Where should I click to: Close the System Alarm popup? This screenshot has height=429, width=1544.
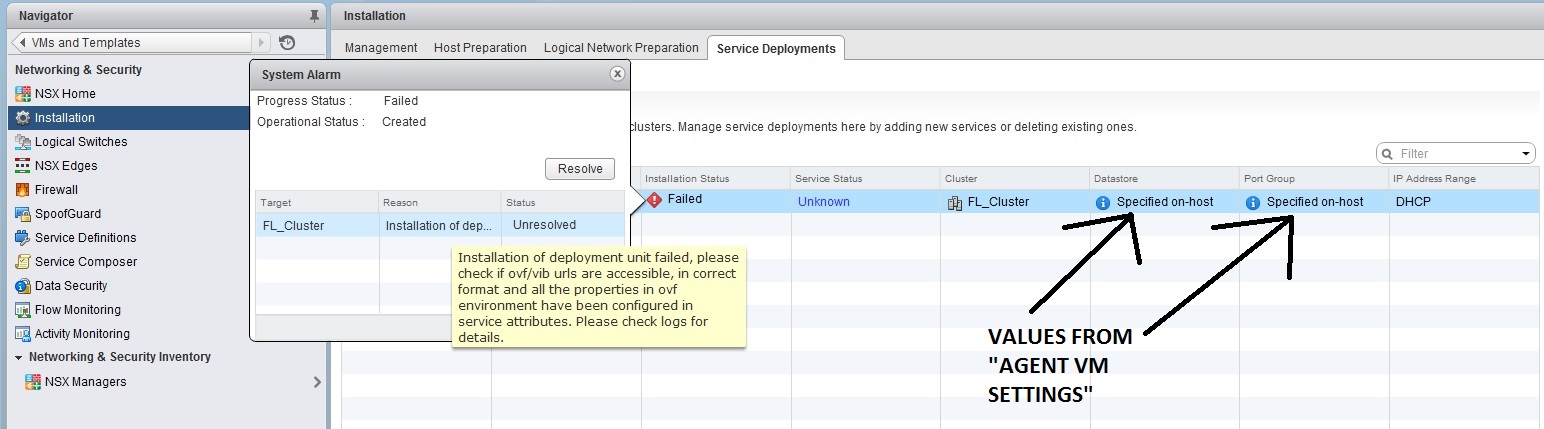[x=617, y=74]
